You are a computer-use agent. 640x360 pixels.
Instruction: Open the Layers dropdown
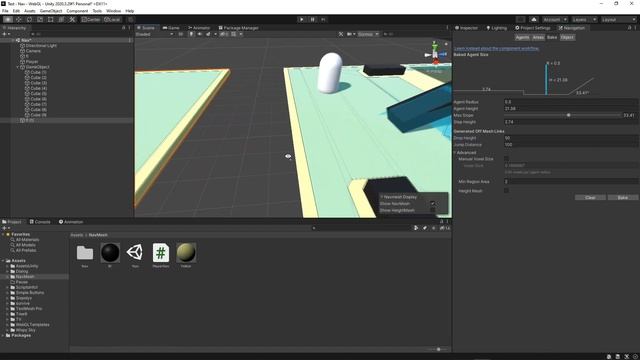tap(584, 19)
